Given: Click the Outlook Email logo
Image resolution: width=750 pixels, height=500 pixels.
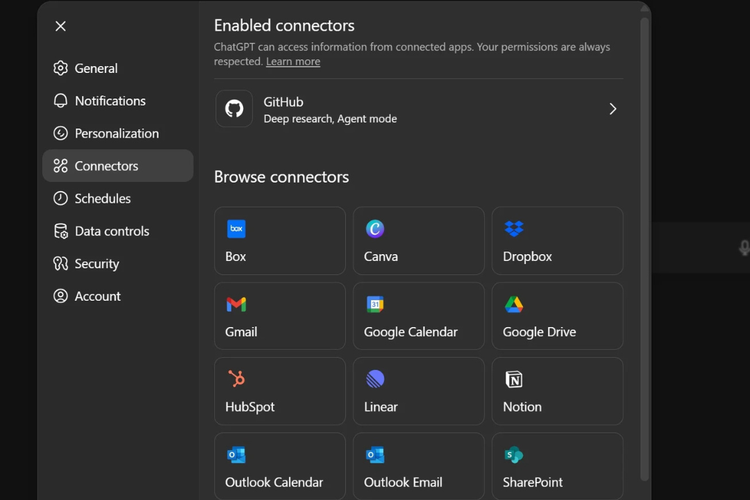Looking at the screenshot, I should (x=375, y=455).
